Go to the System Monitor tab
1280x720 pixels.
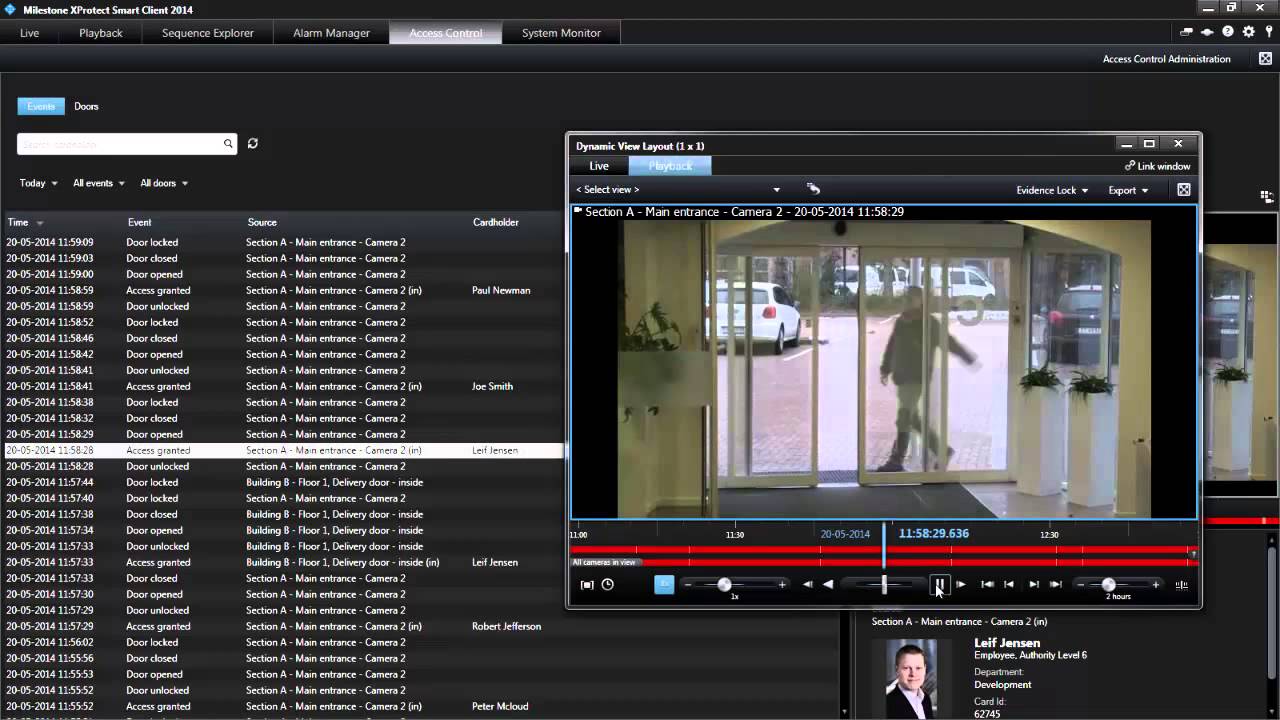tap(561, 33)
